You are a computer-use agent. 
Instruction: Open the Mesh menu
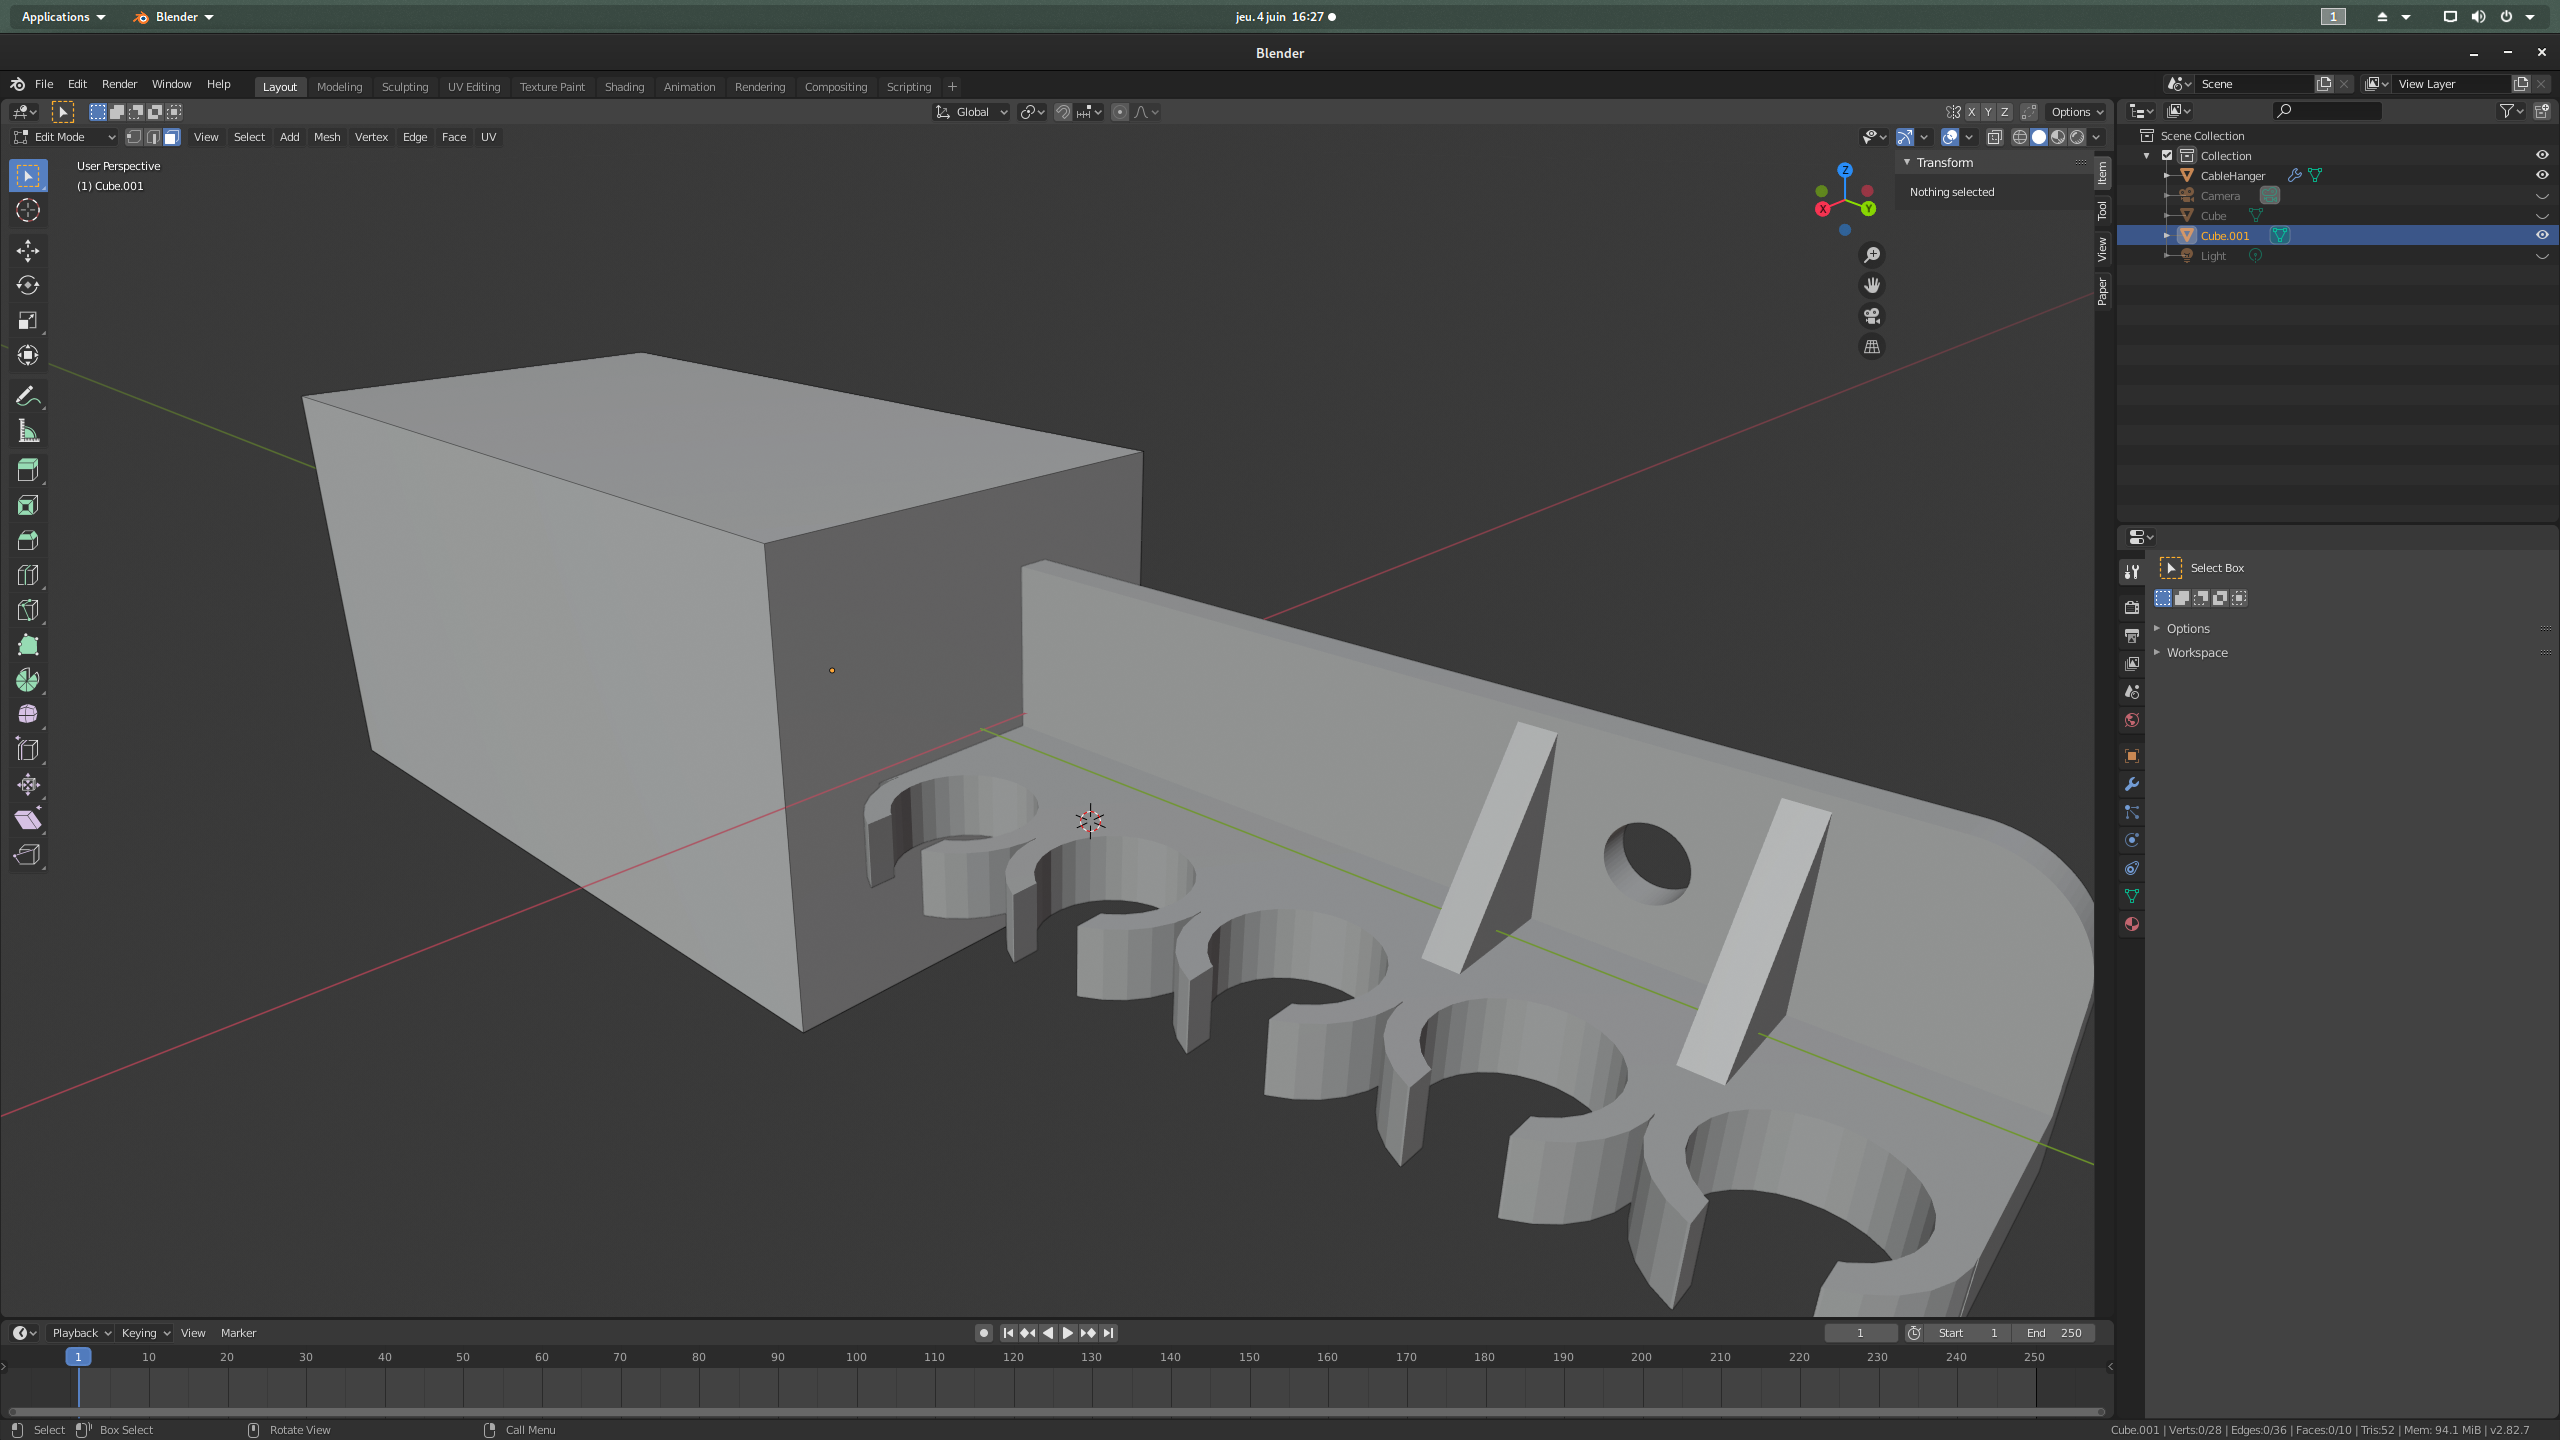click(x=326, y=137)
